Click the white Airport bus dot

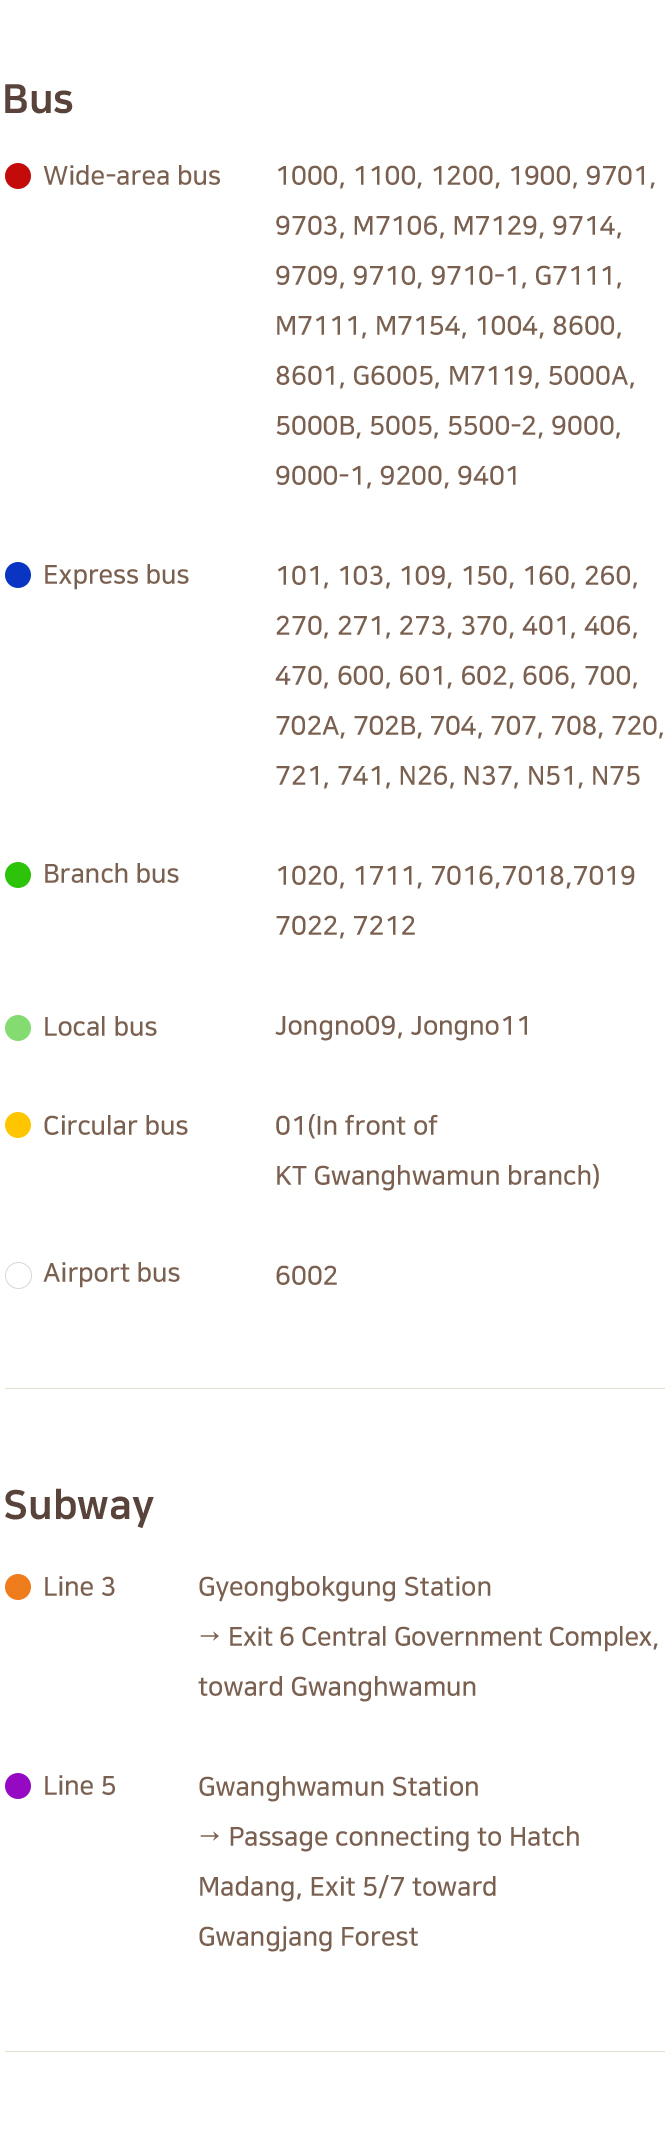18,1275
